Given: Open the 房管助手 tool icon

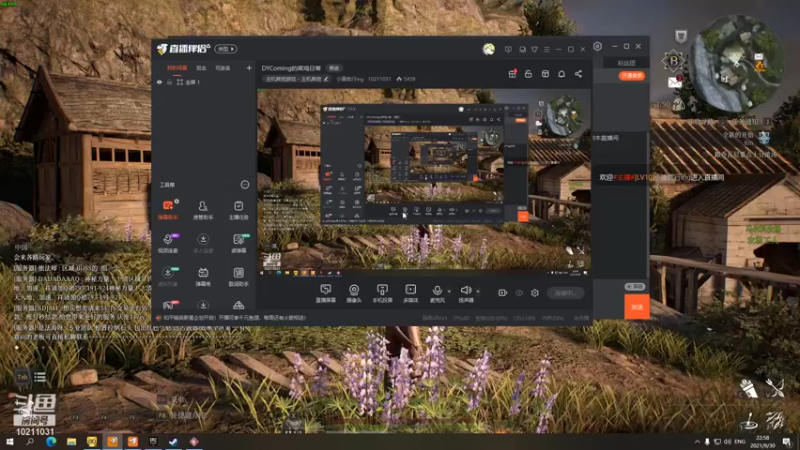Looking at the screenshot, I should click(203, 210).
